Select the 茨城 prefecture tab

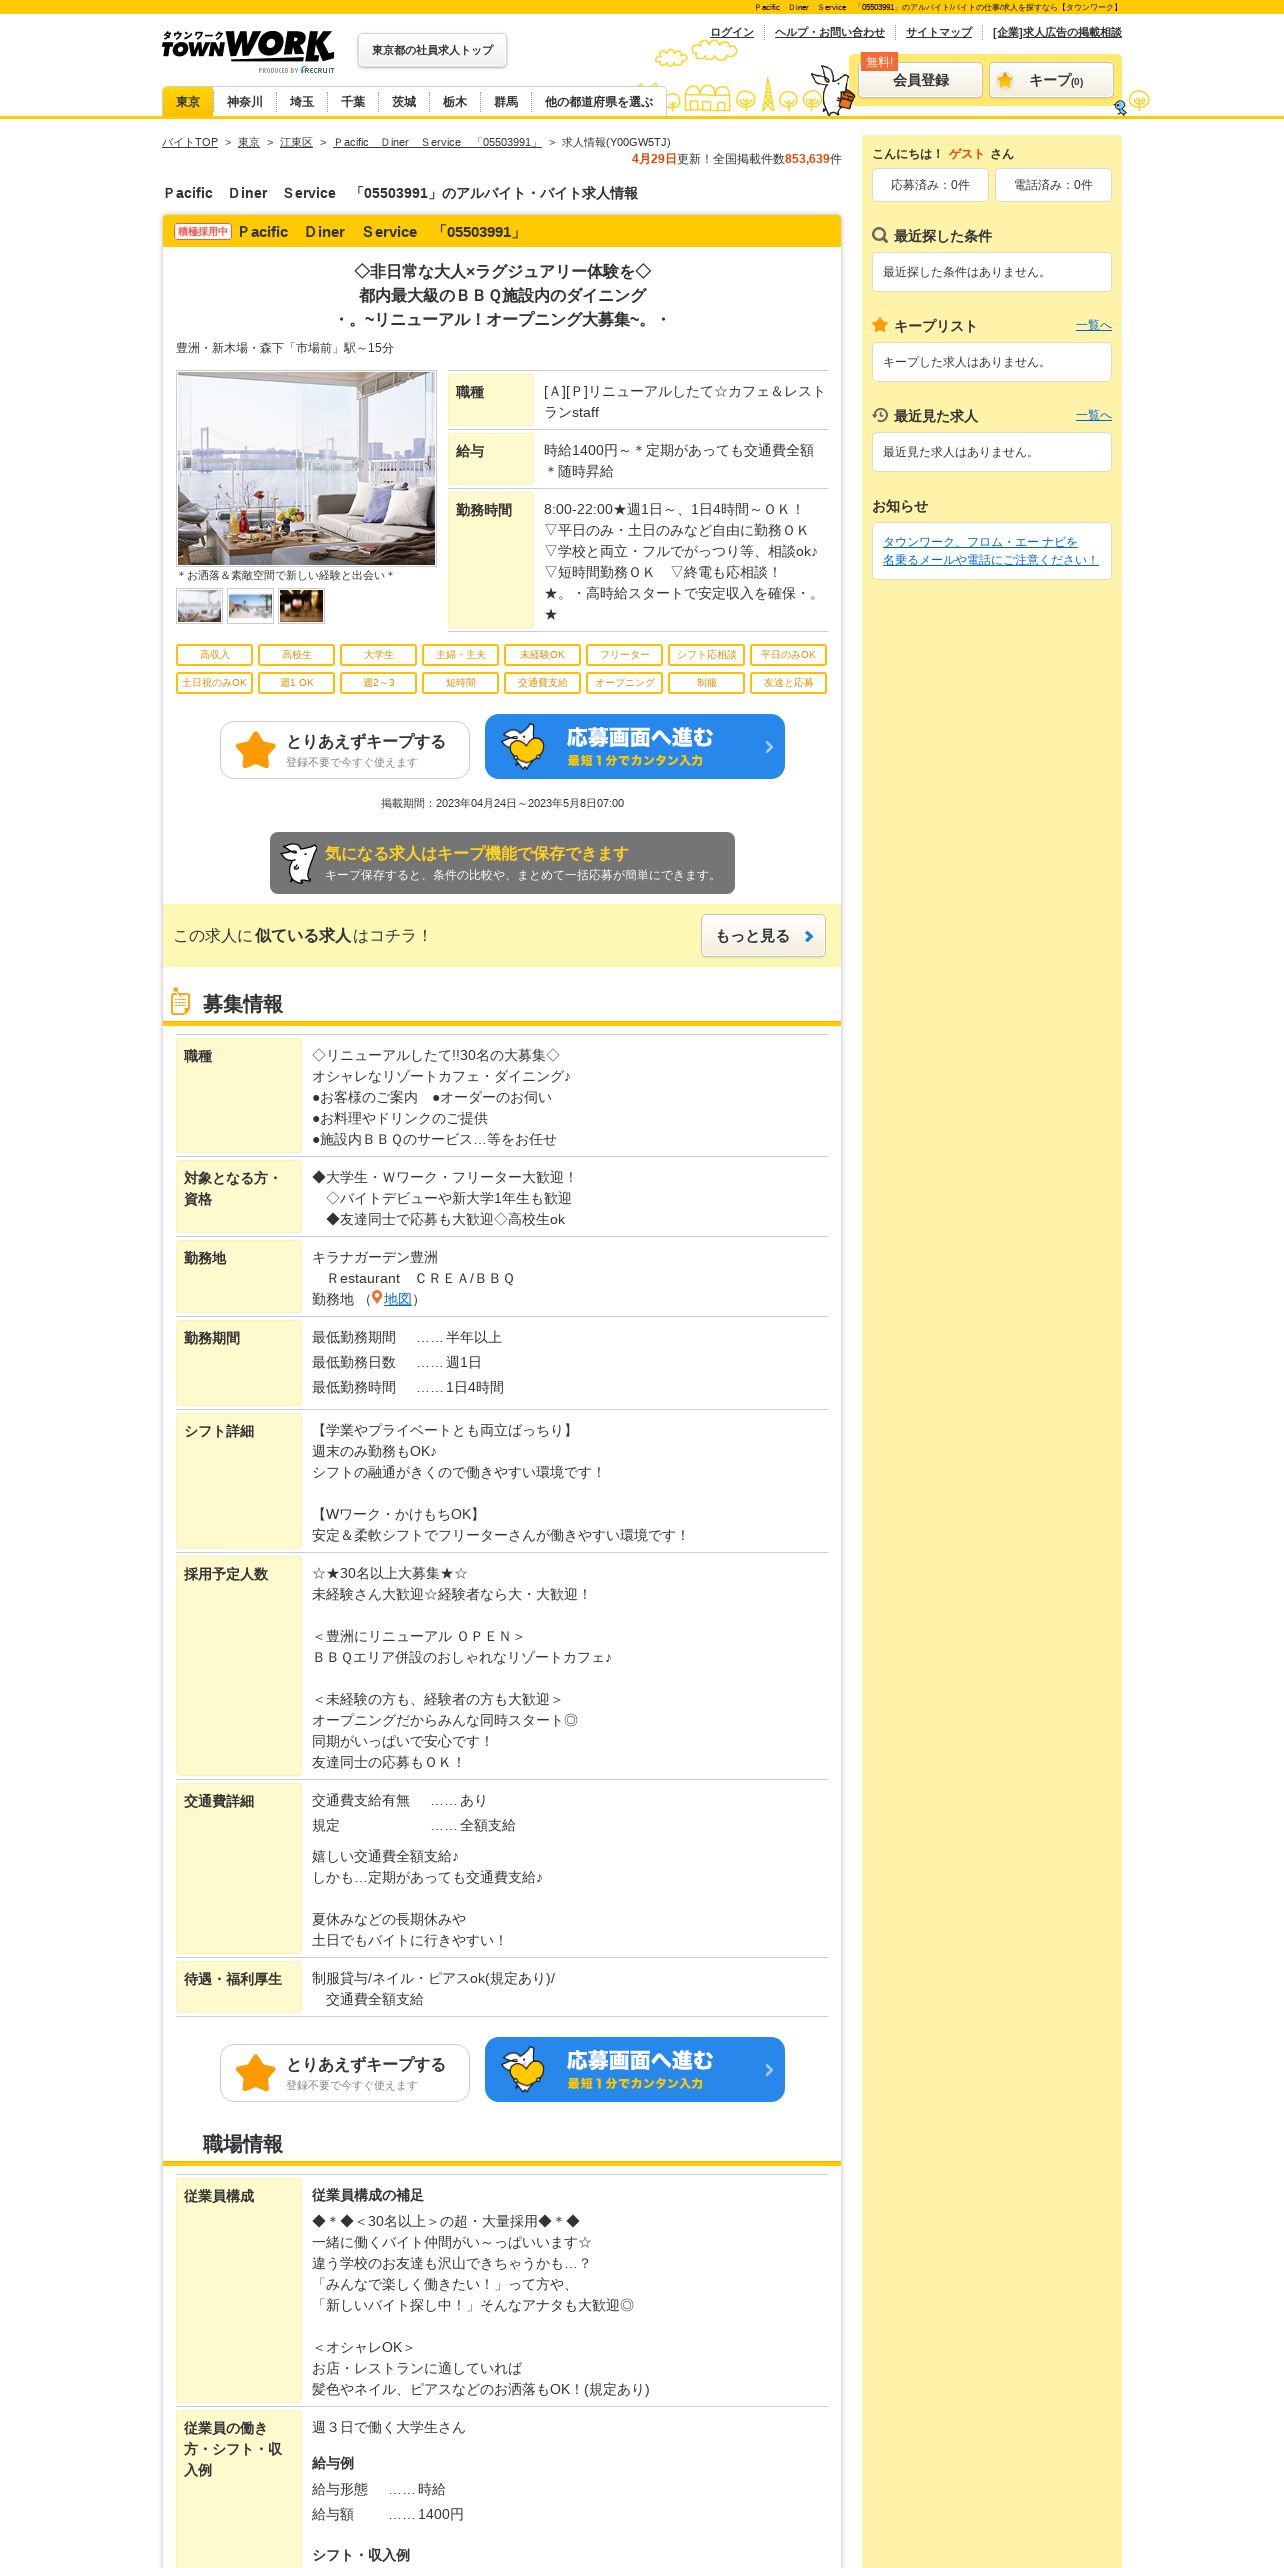pos(404,102)
